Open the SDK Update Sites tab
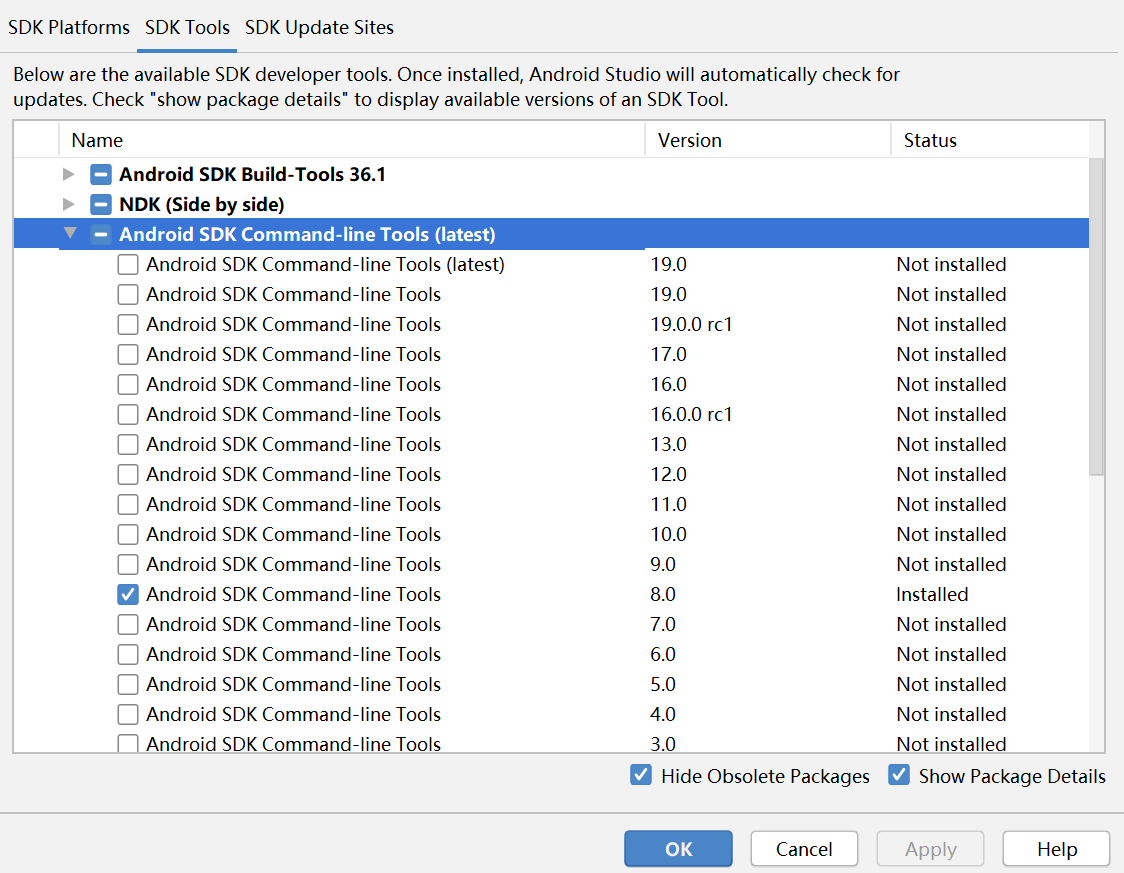 click(x=319, y=28)
